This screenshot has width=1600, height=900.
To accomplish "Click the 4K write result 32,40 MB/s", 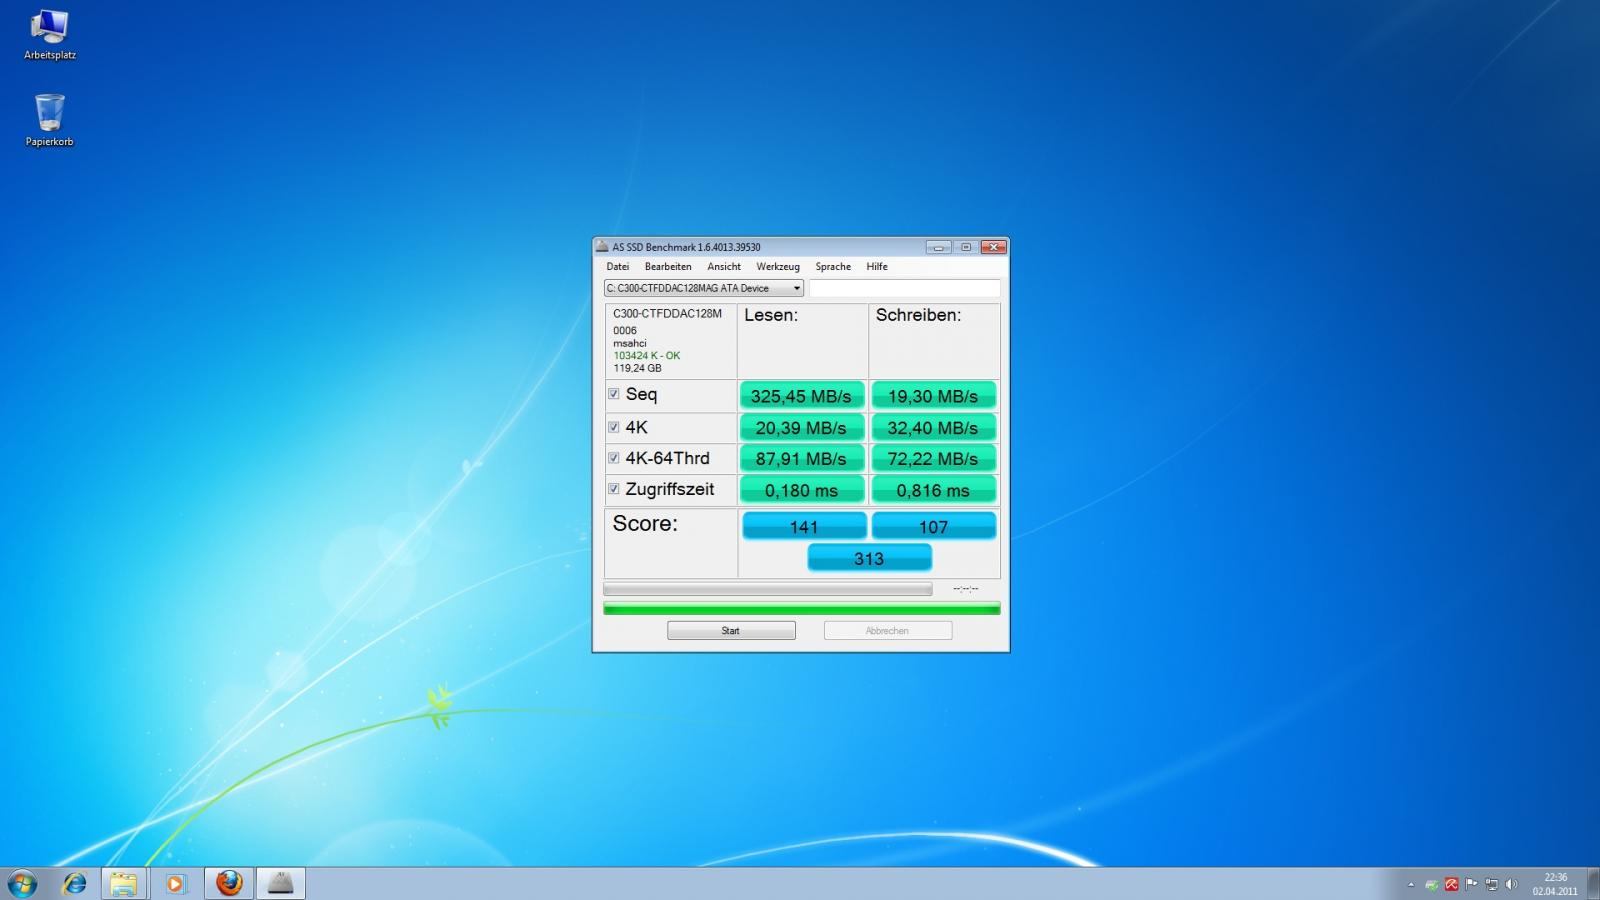I will click(933, 428).
